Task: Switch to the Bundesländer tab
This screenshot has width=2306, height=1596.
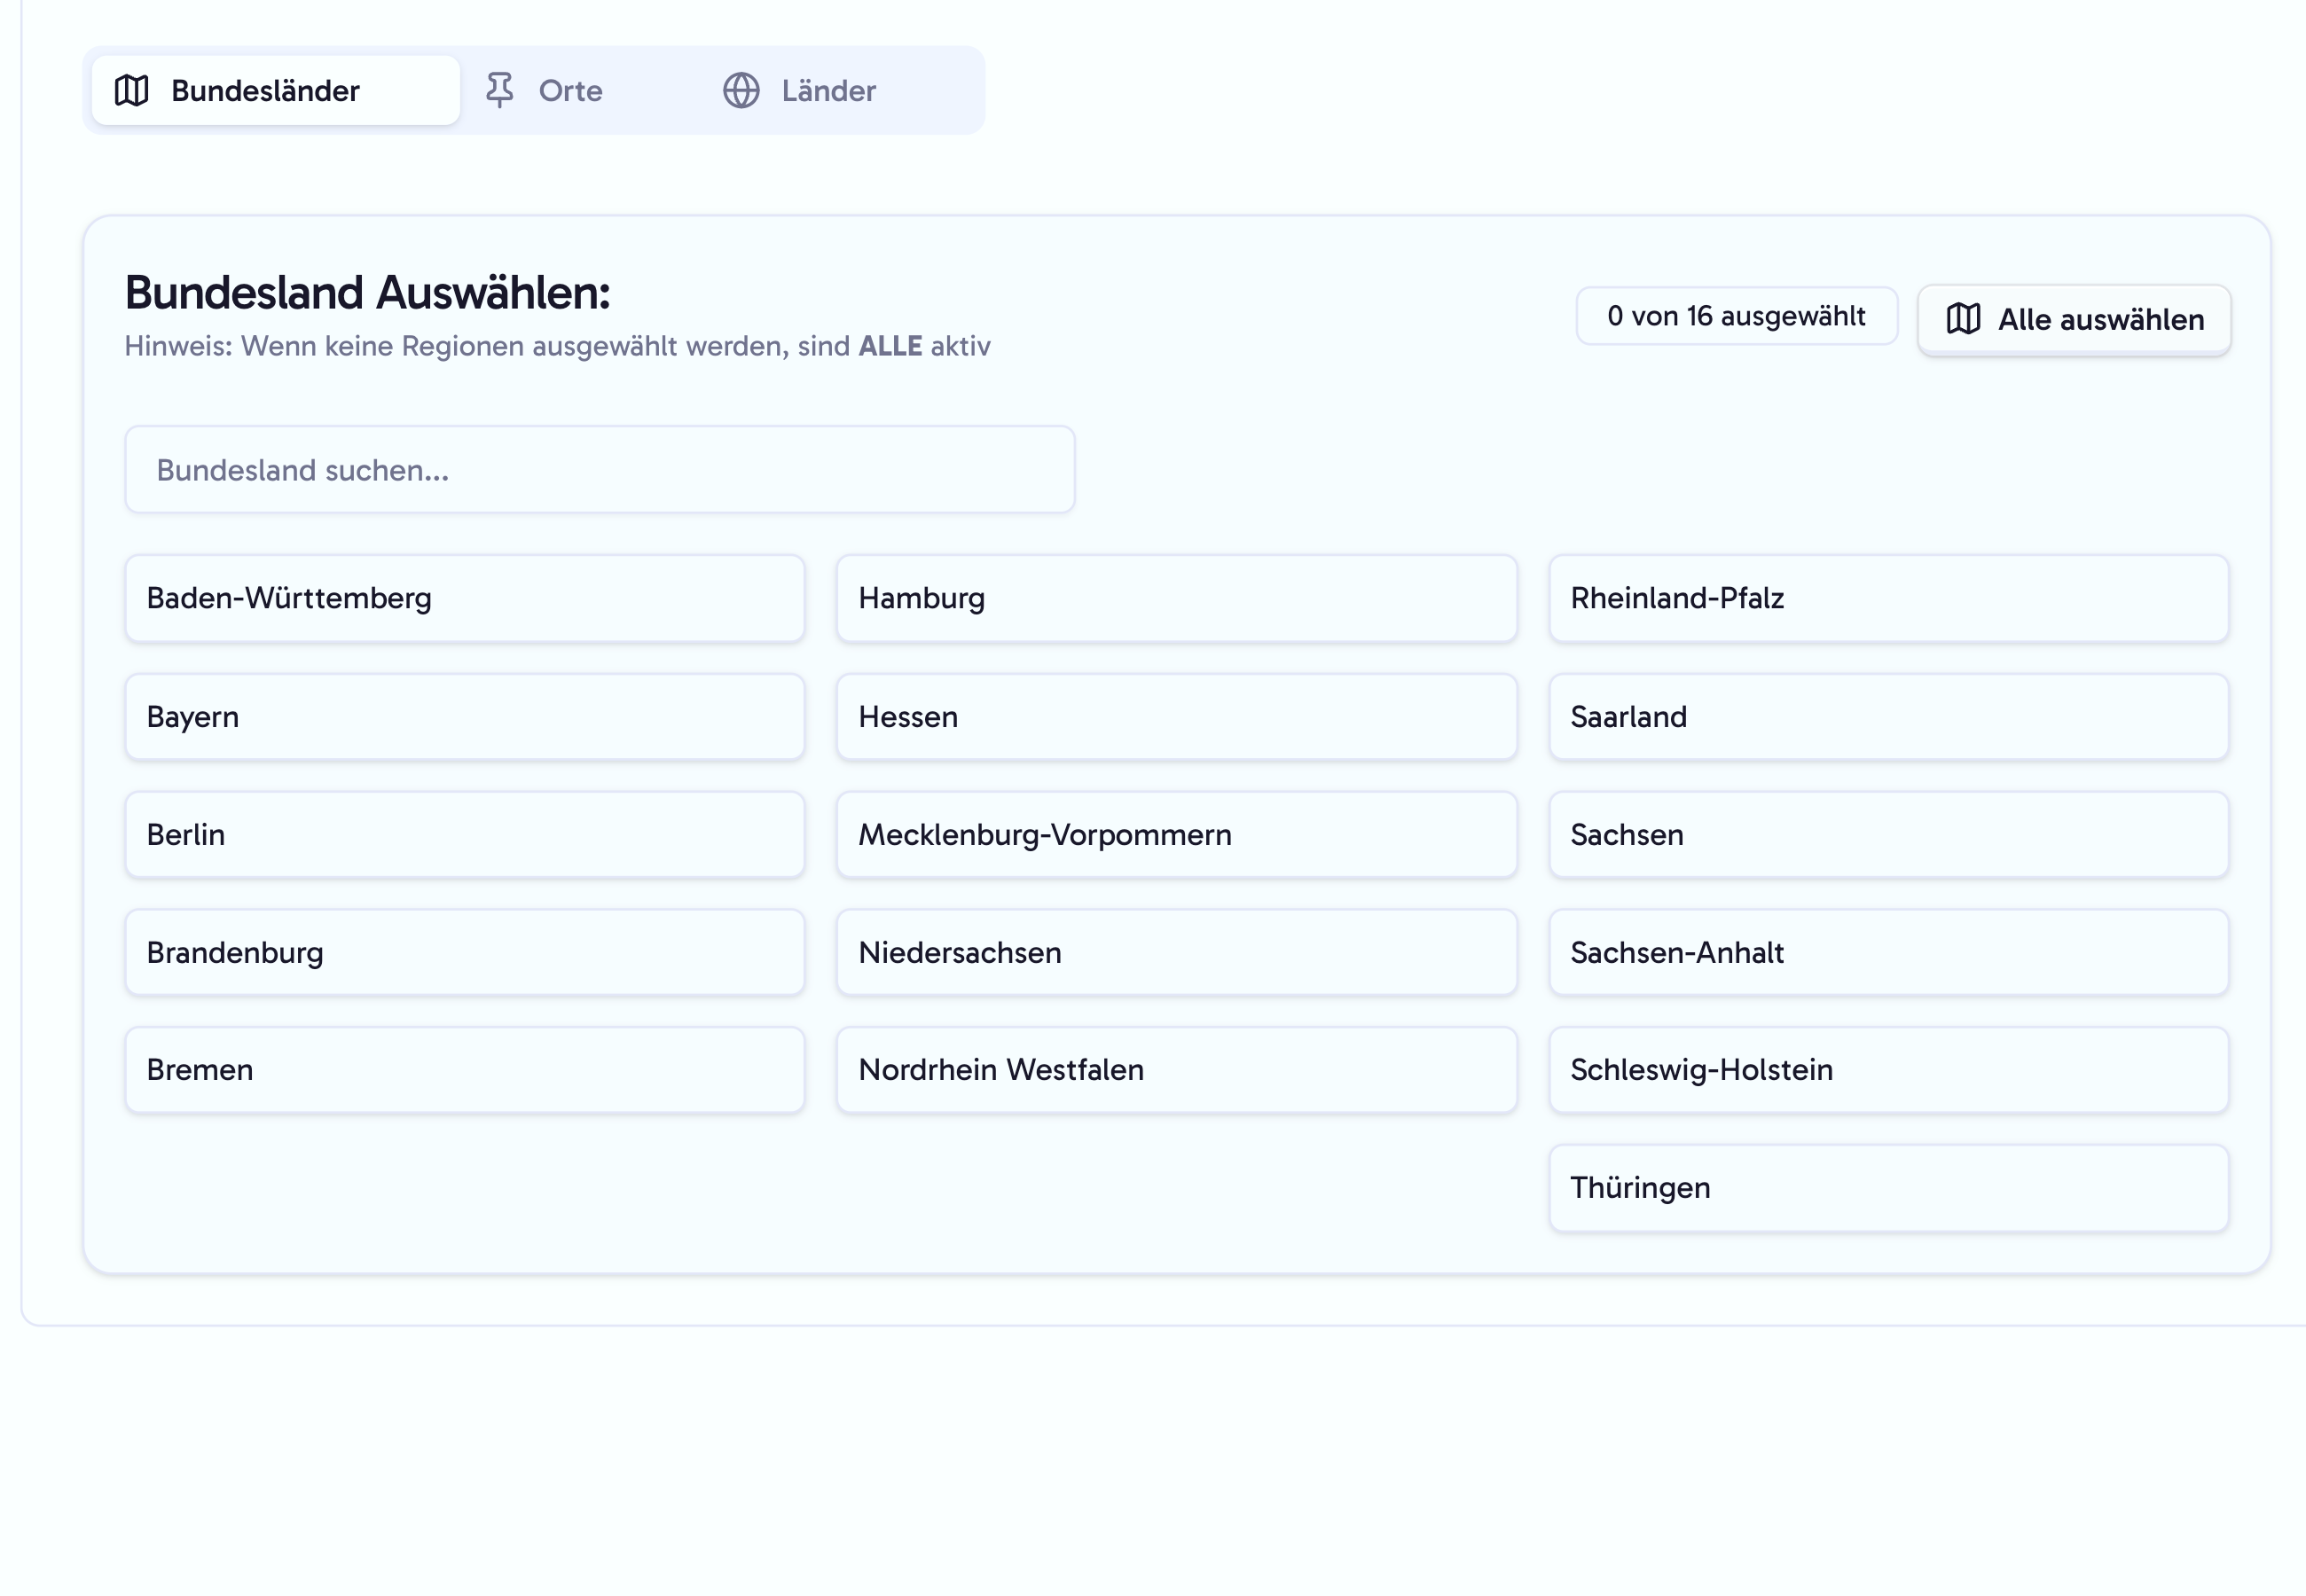Action: pos(276,90)
